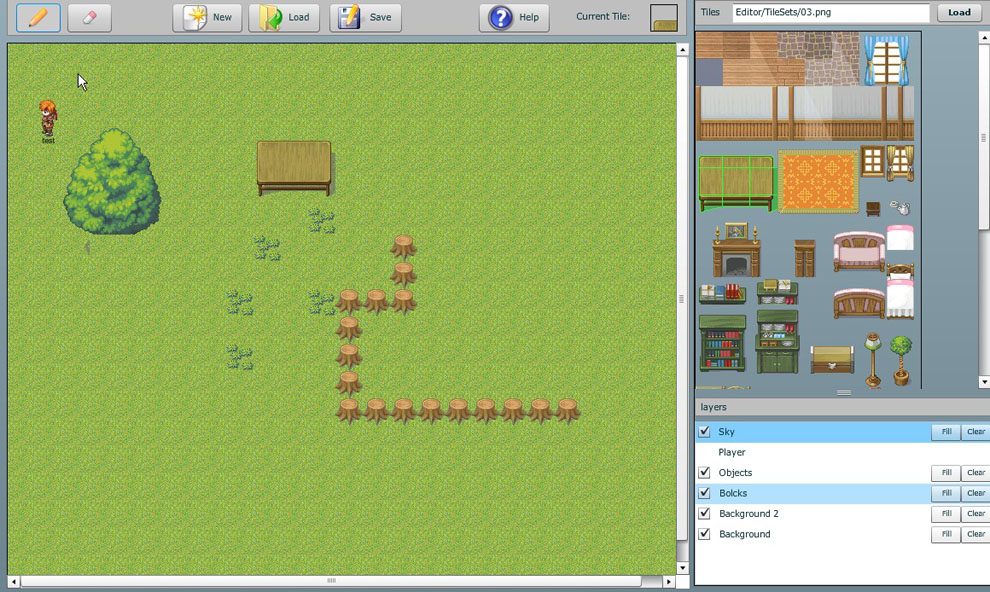Select the blue curtained window tile
This screenshot has width=990, height=592.
(890, 59)
